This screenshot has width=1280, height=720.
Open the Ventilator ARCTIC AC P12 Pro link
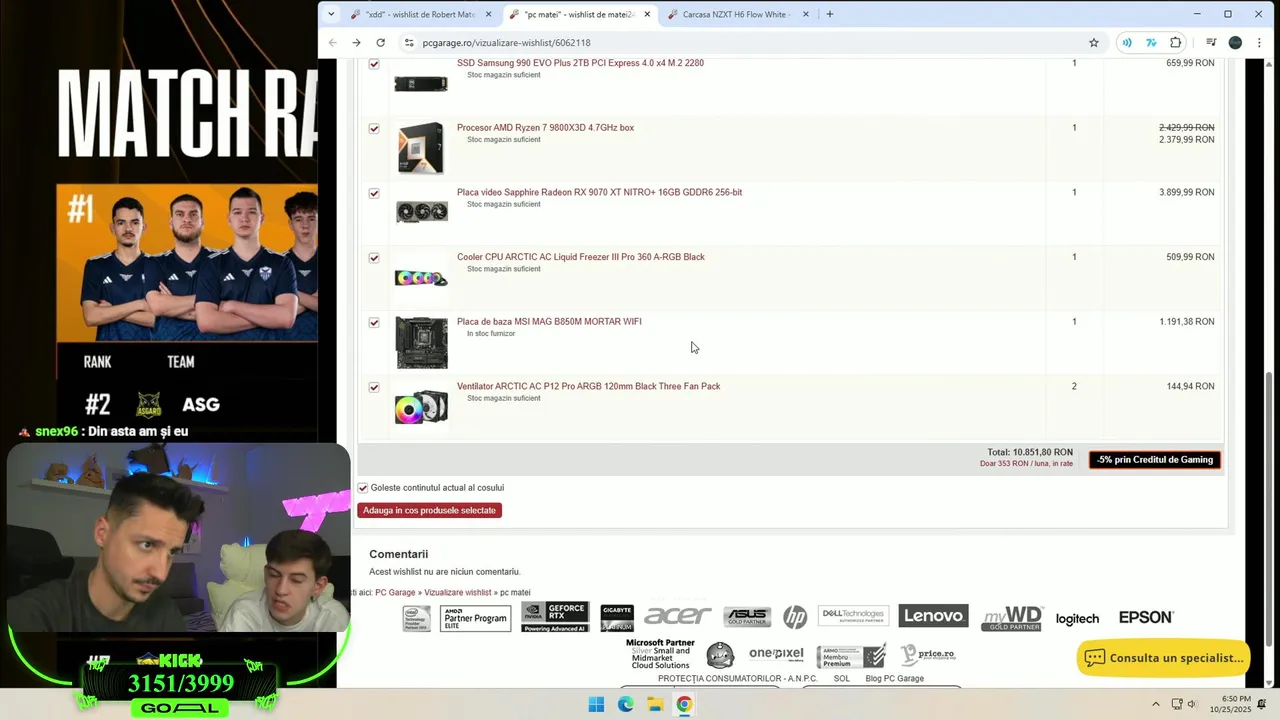click(588, 386)
